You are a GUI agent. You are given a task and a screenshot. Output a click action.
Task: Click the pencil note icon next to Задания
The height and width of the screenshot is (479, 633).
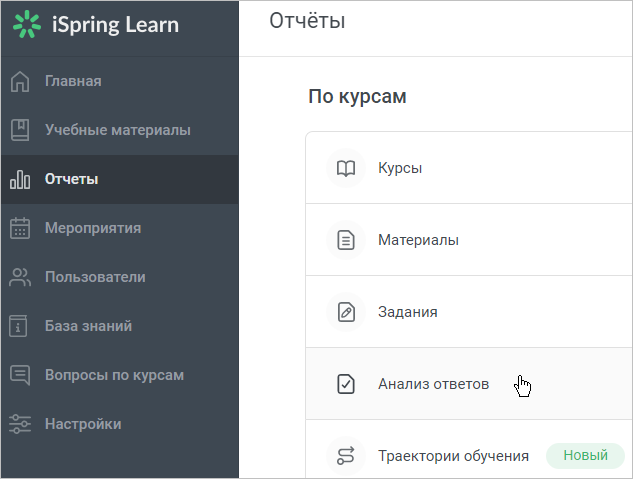tap(346, 312)
